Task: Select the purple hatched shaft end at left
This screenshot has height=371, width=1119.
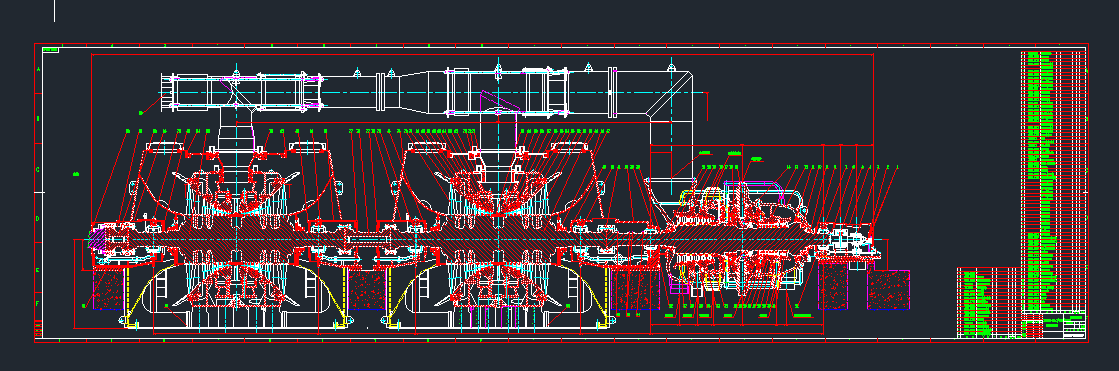Action: [96, 239]
